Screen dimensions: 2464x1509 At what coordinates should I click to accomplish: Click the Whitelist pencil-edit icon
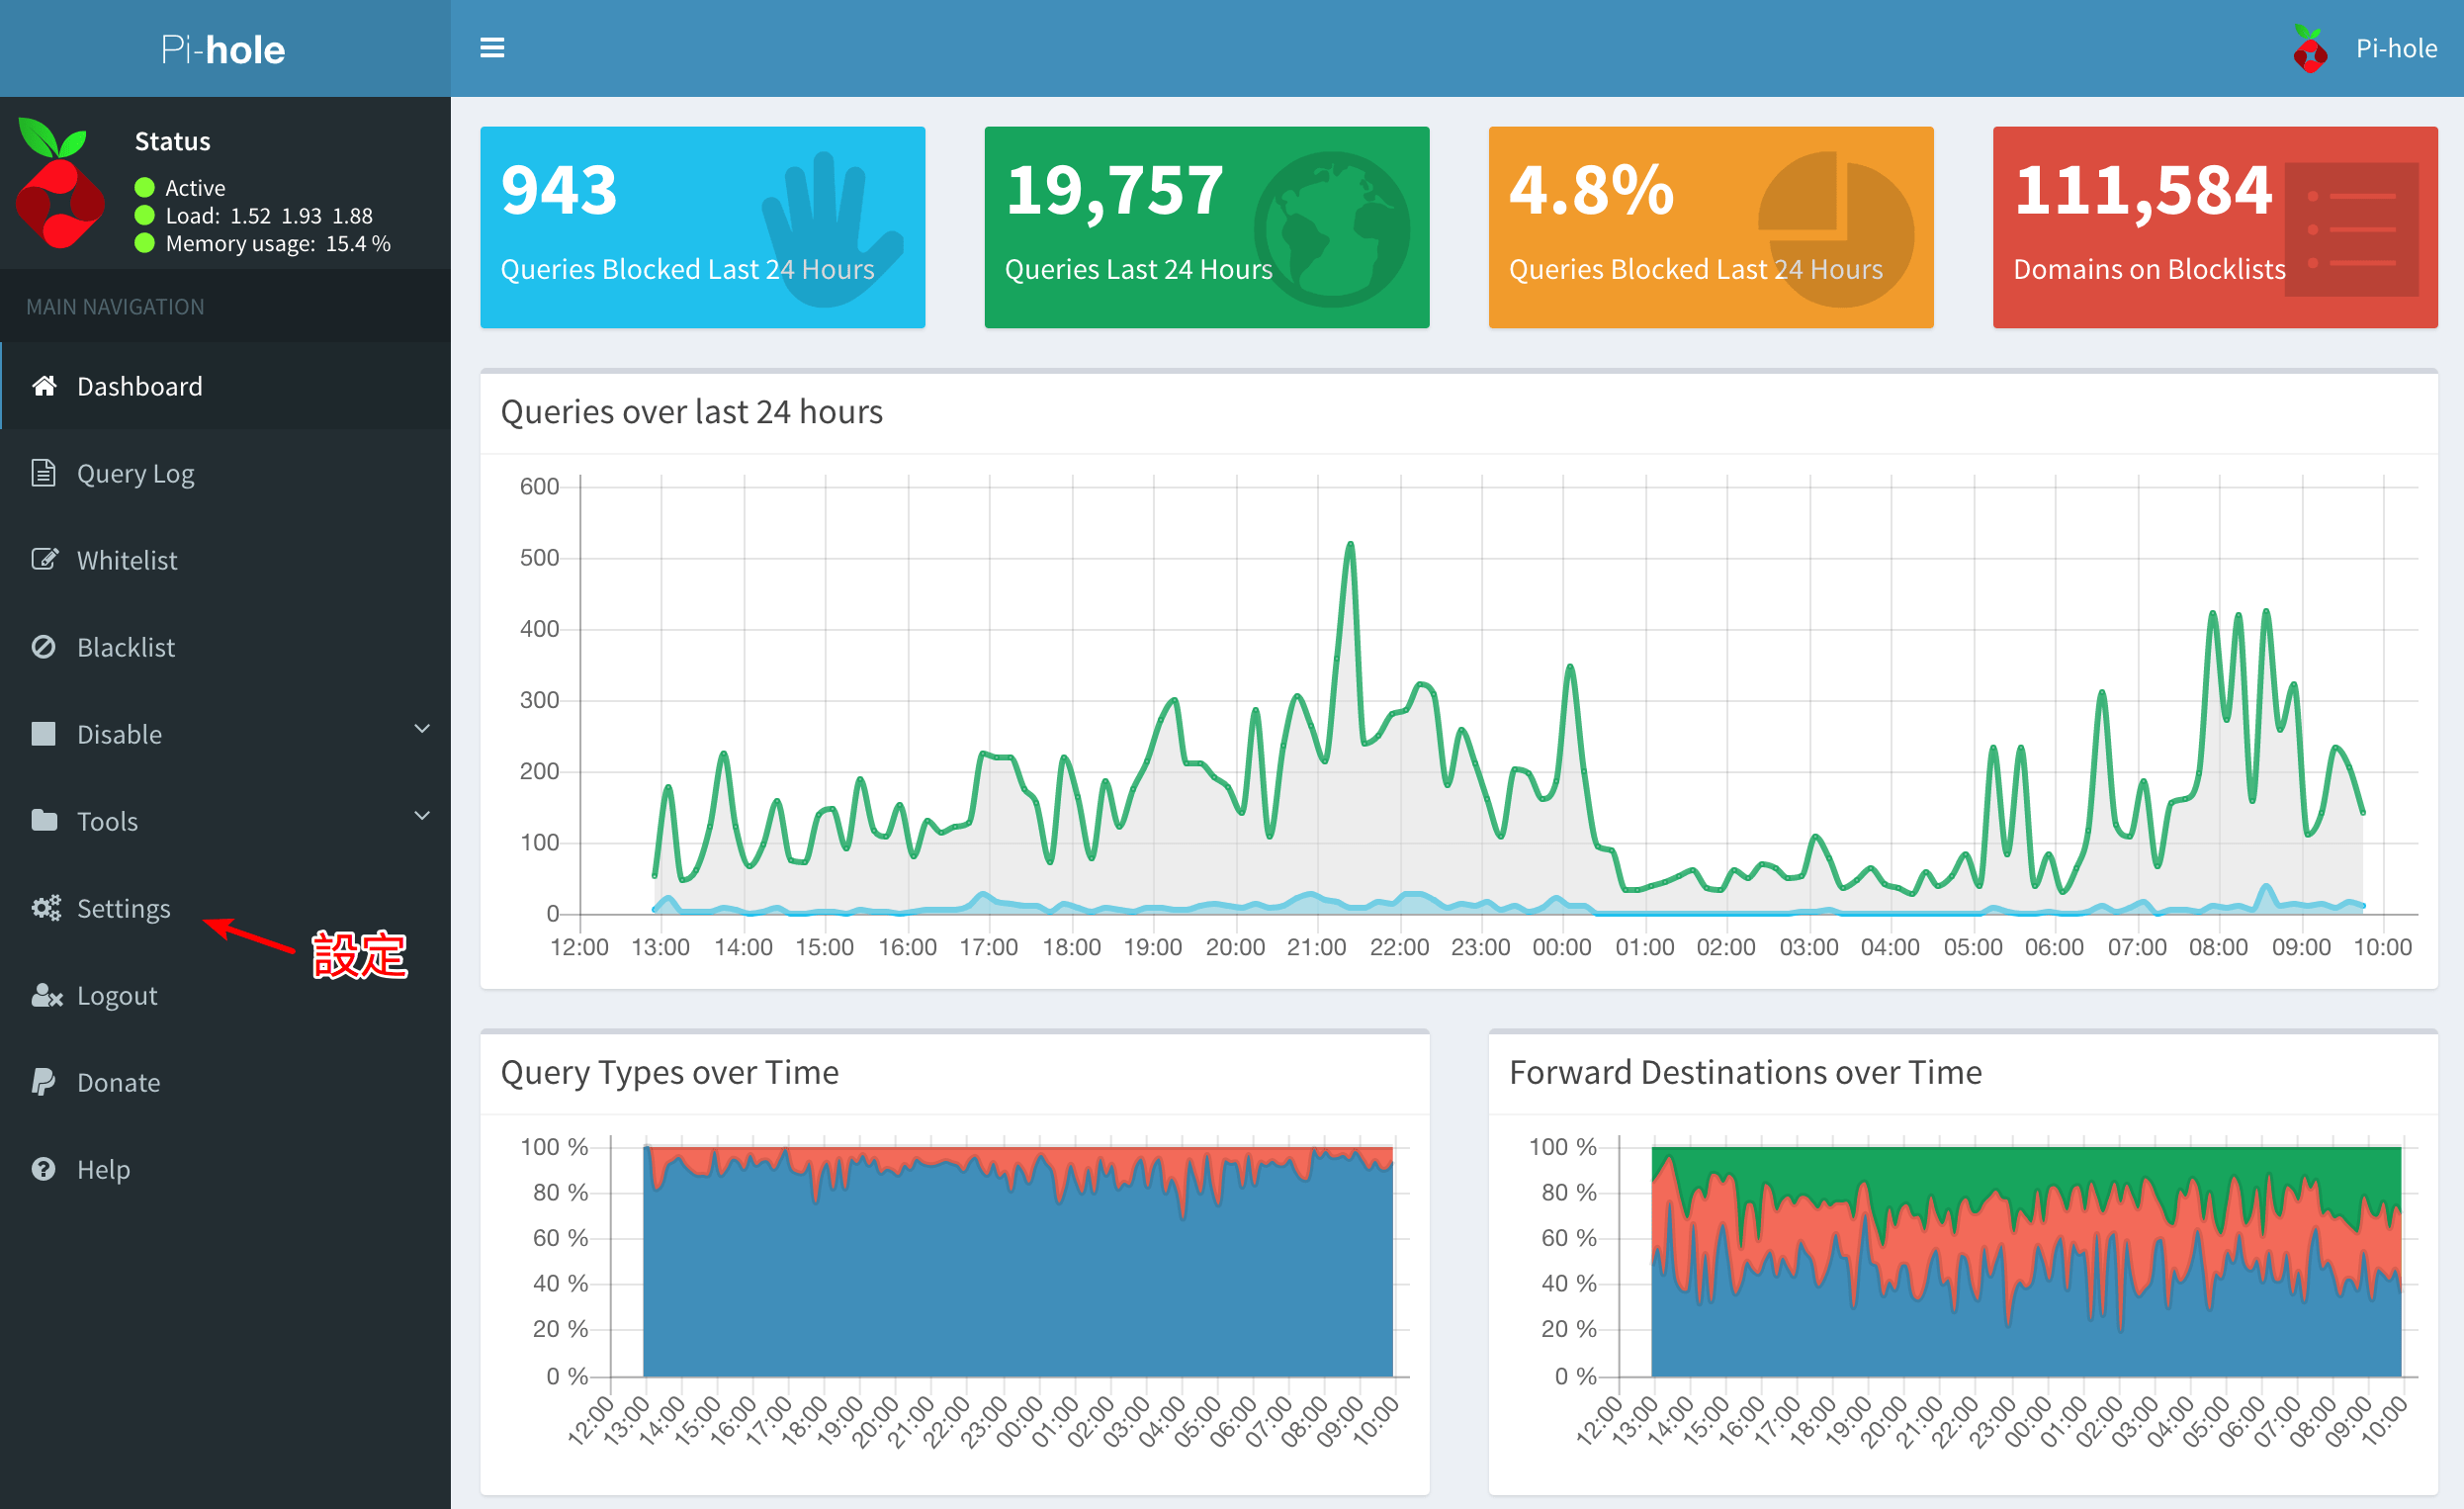coord(44,560)
